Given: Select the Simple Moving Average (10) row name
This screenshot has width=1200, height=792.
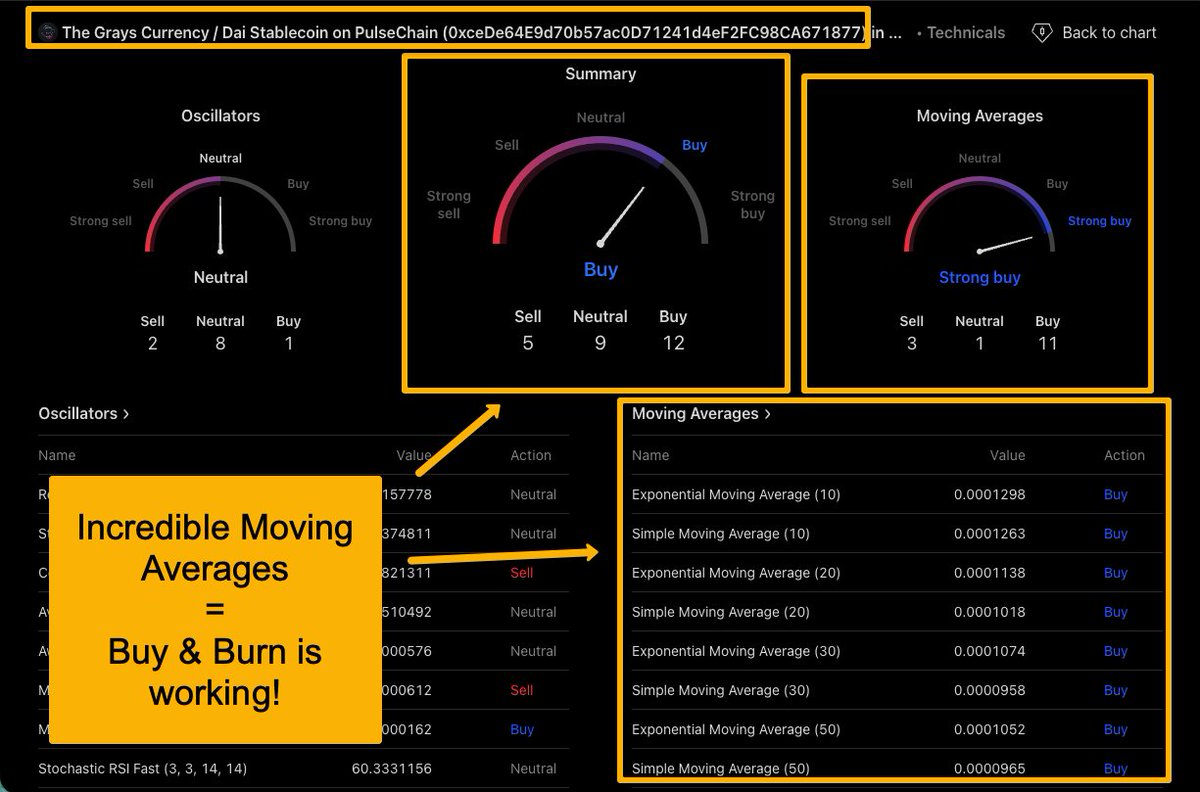Looking at the screenshot, I should click(x=720, y=533).
